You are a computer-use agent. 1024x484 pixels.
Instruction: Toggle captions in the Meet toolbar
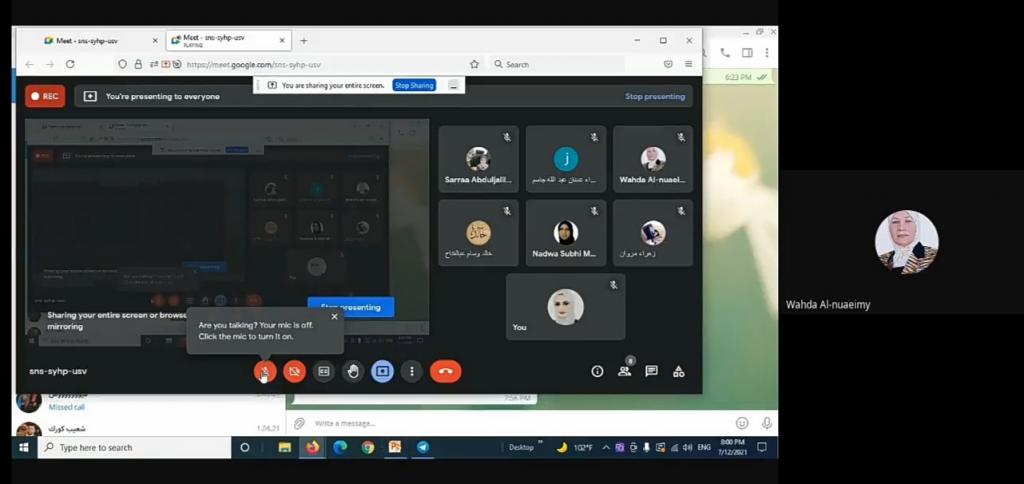coord(323,371)
